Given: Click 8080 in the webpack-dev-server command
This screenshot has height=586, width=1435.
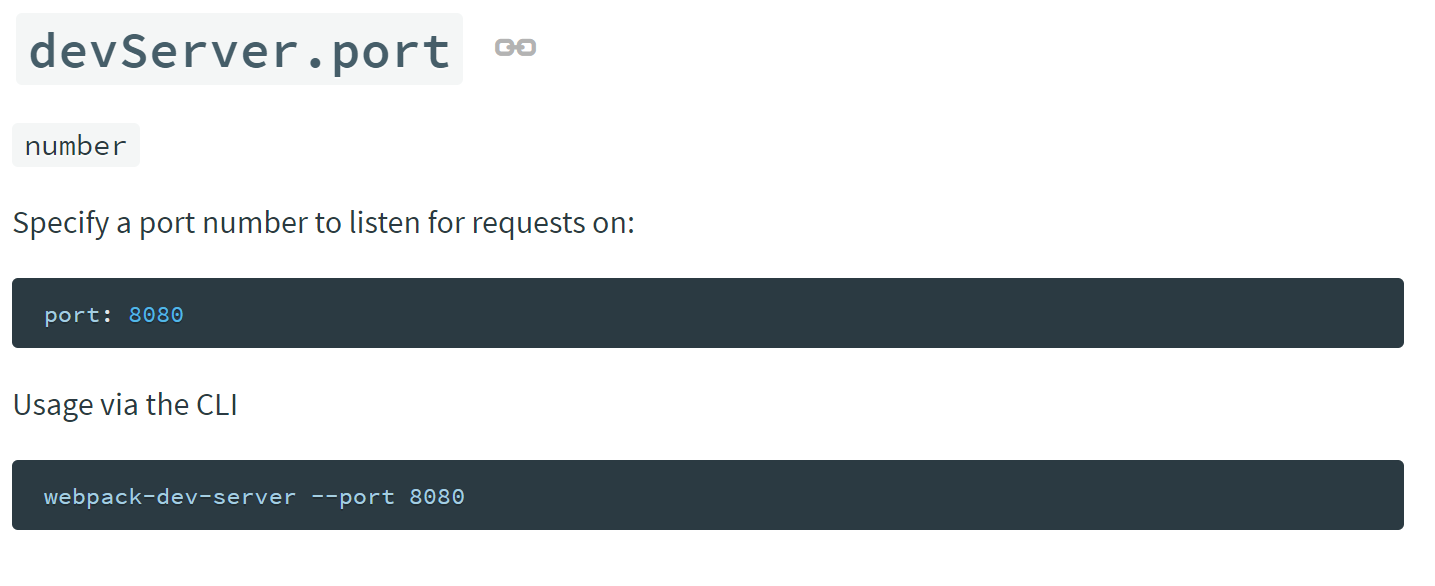Looking at the screenshot, I should 437,497.
